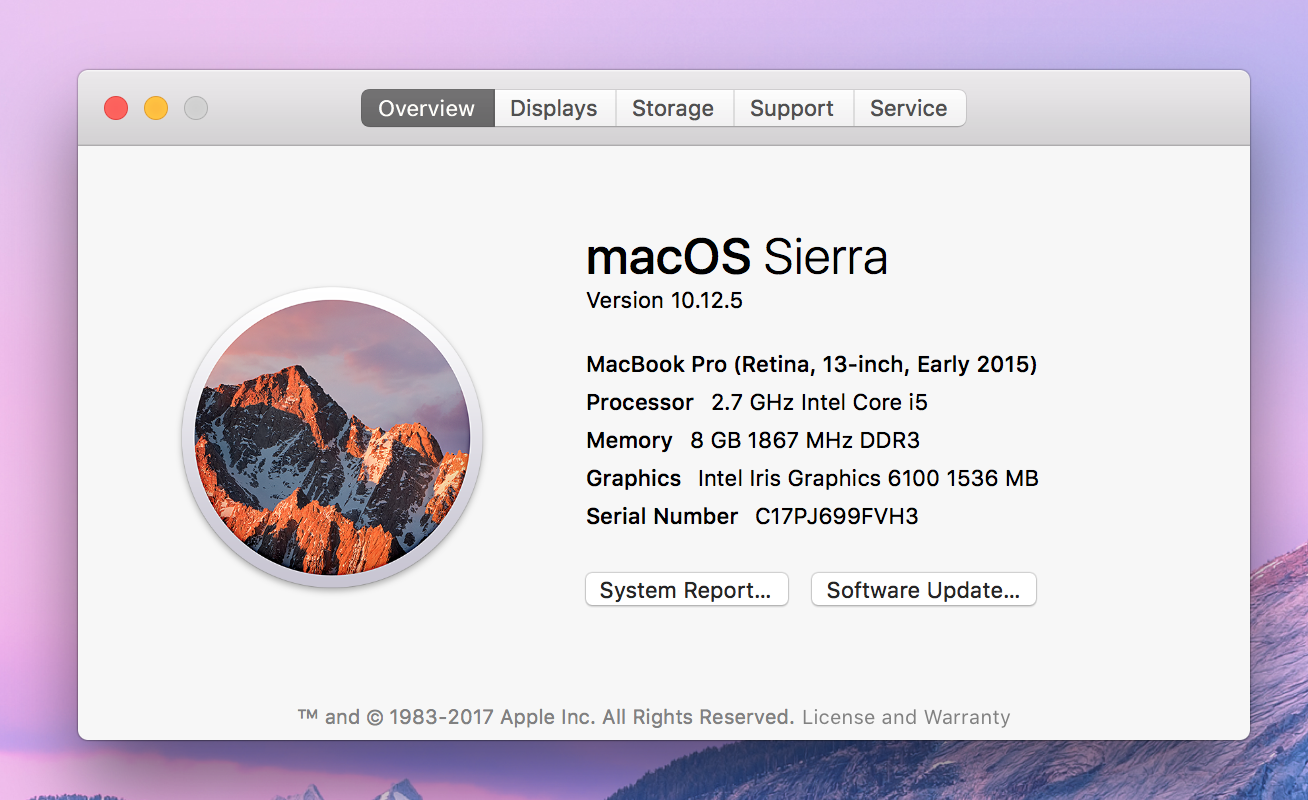This screenshot has height=800, width=1308.
Task: Select the Support tab
Action: point(792,108)
